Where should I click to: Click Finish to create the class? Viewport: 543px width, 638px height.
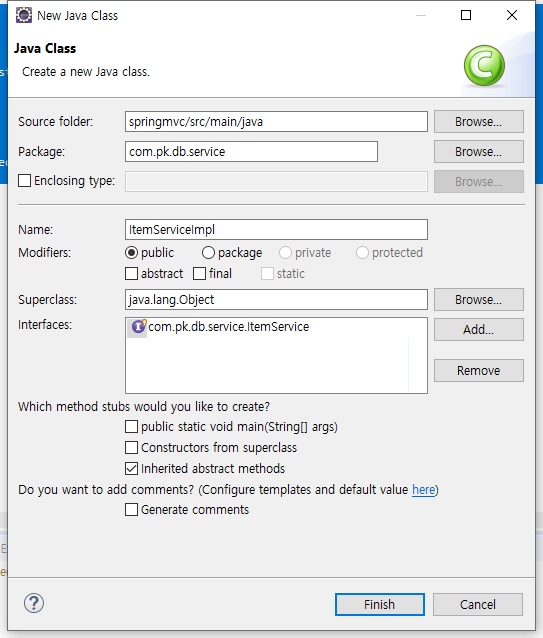[x=380, y=604]
